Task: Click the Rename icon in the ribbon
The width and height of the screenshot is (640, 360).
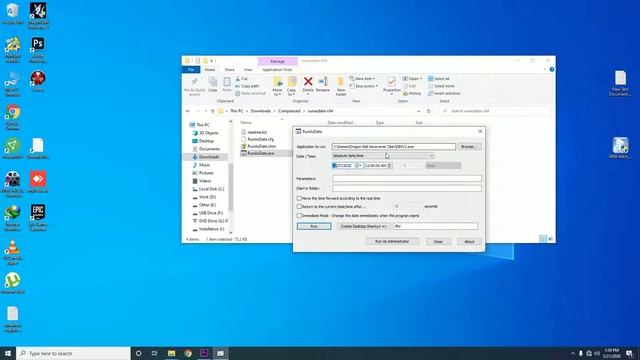Action: 323,82
